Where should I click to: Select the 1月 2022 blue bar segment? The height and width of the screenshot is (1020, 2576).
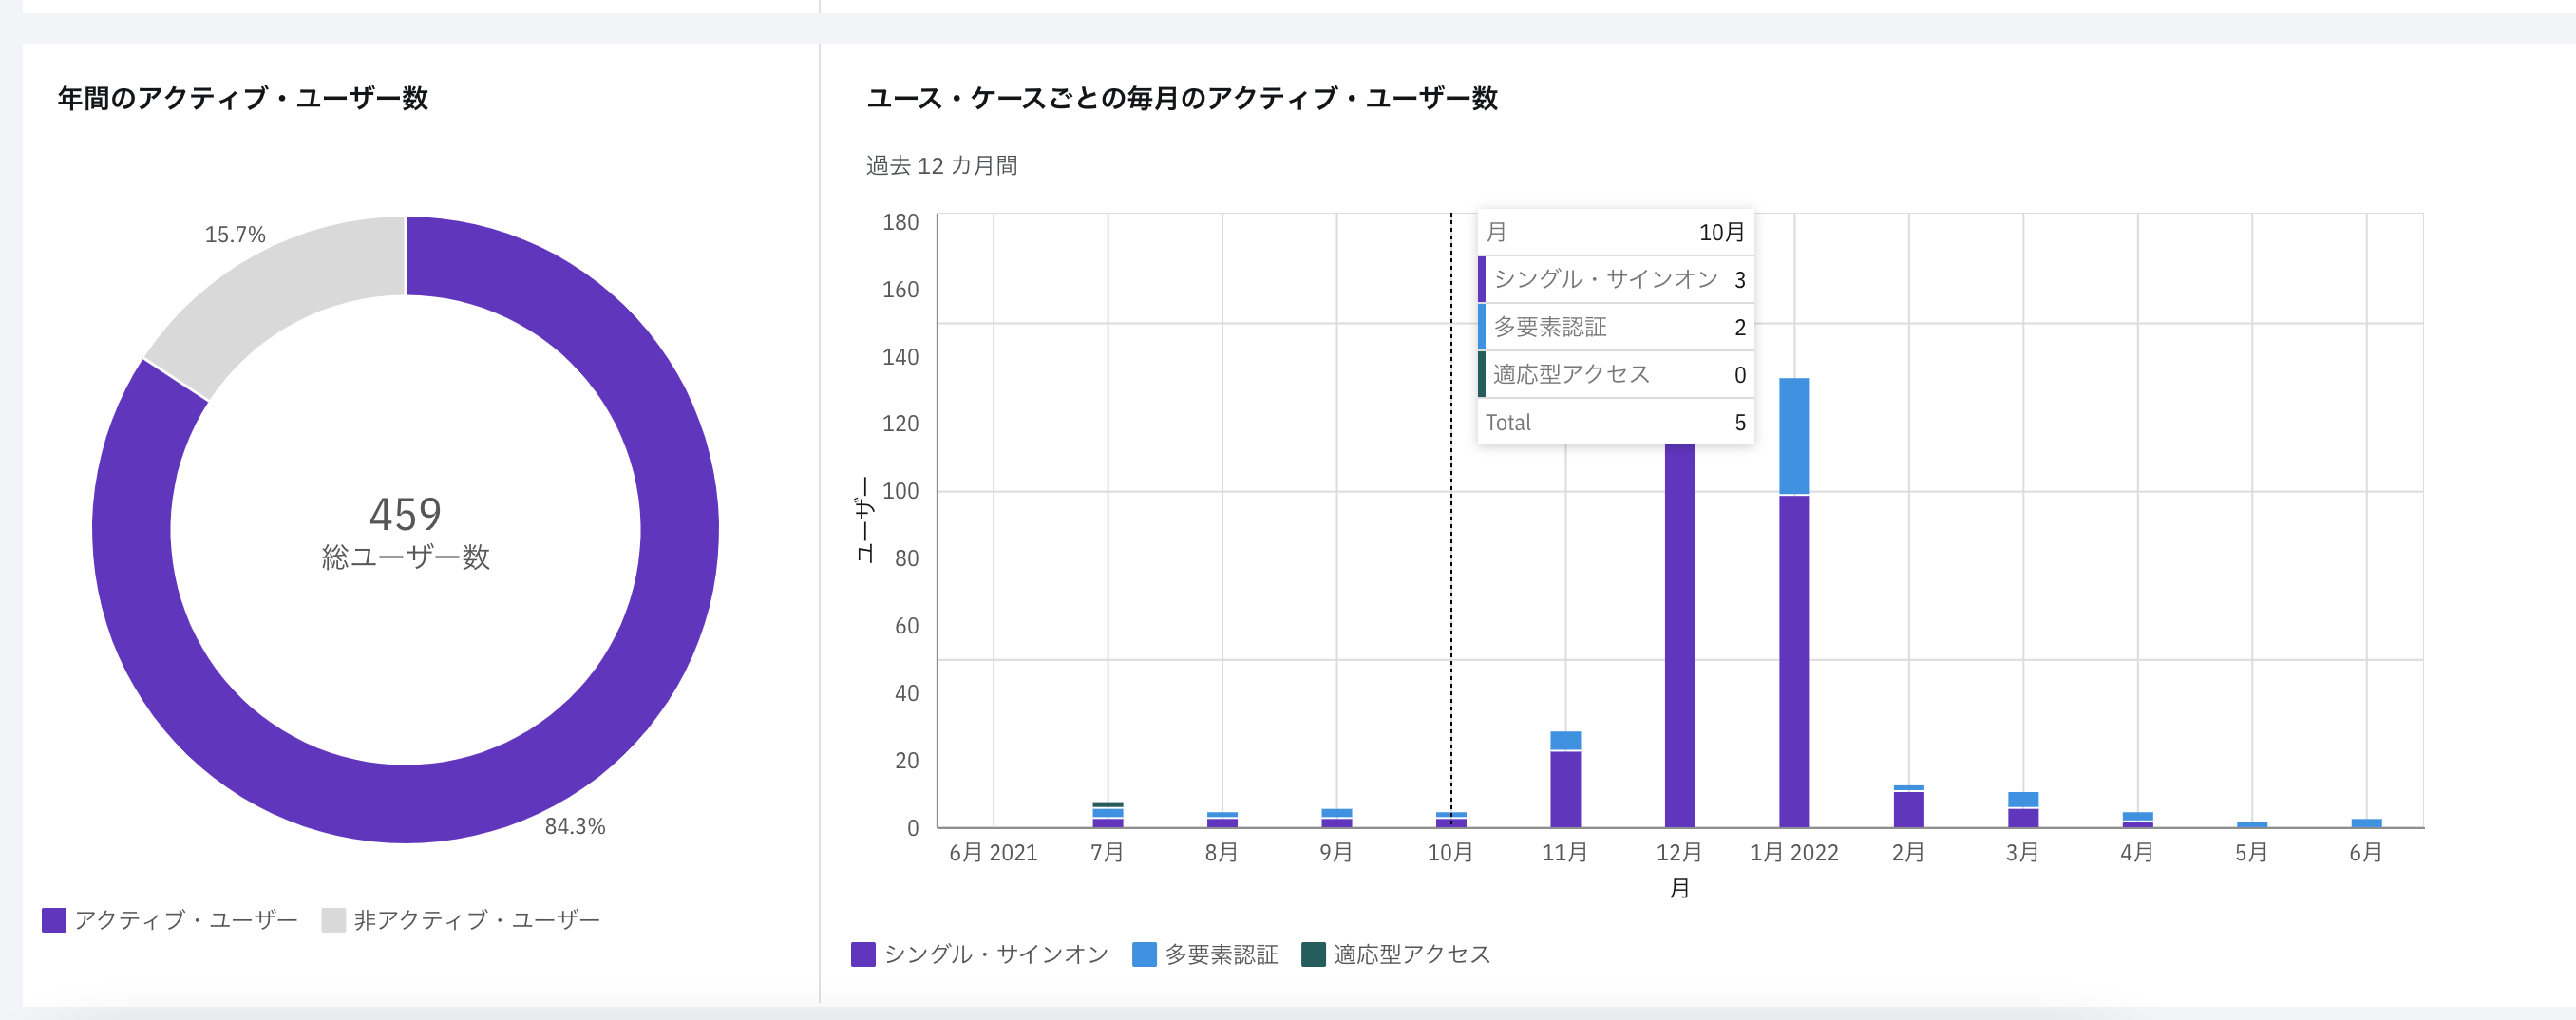1794,436
